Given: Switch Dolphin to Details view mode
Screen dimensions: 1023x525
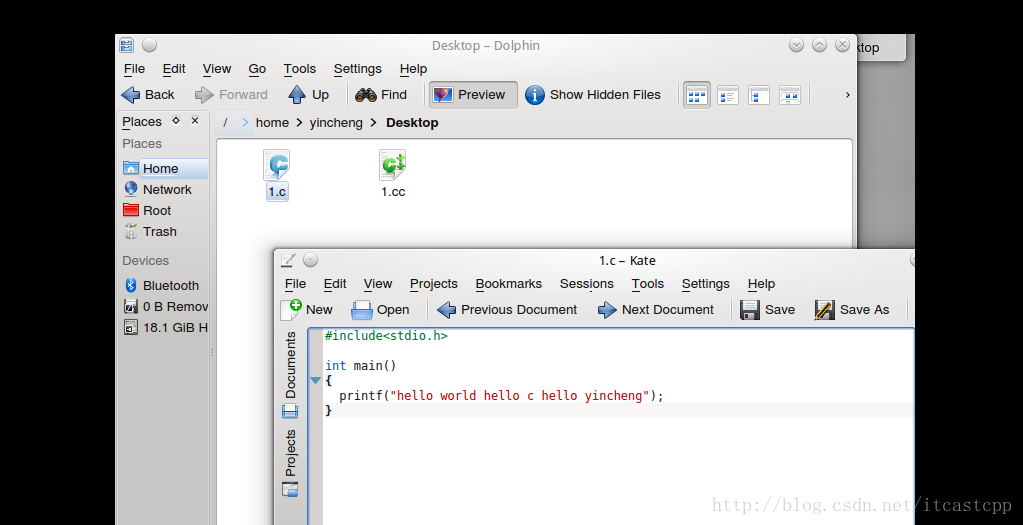Looking at the screenshot, I should [727, 95].
